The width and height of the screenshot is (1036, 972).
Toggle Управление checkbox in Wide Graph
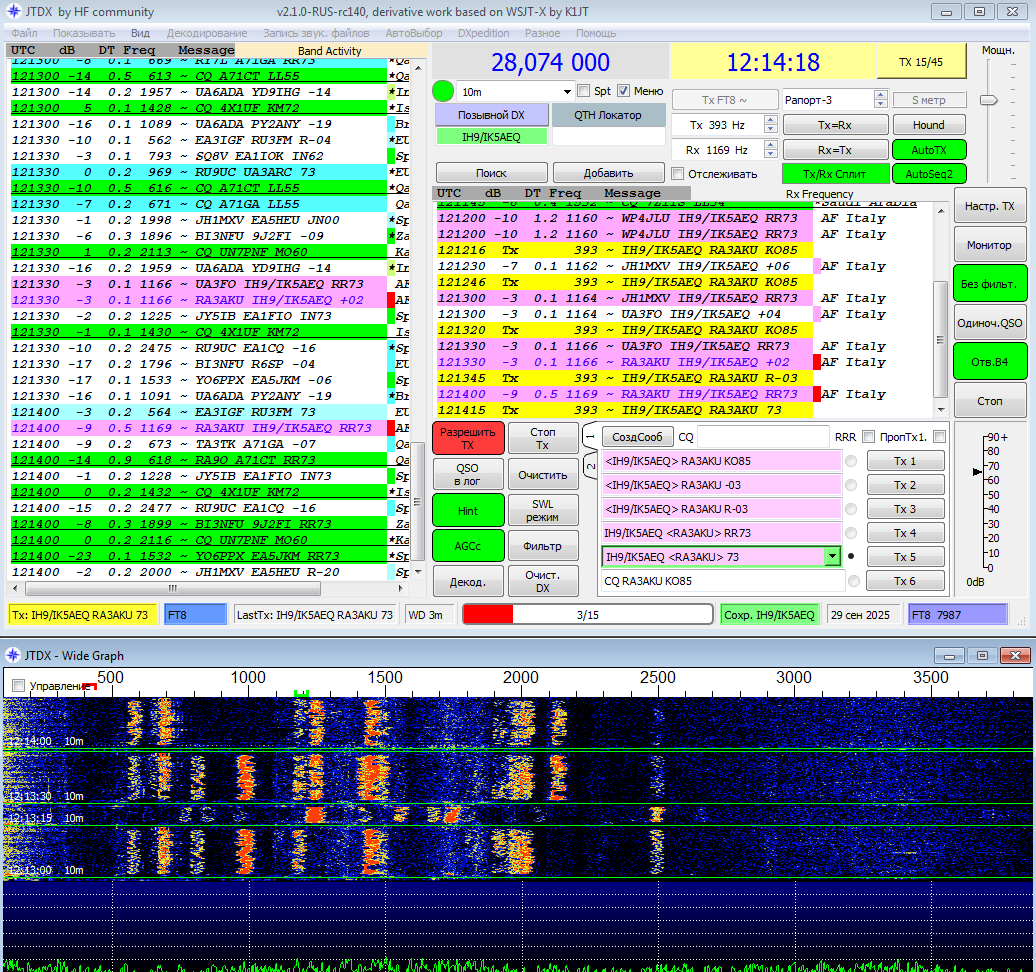point(18,686)
